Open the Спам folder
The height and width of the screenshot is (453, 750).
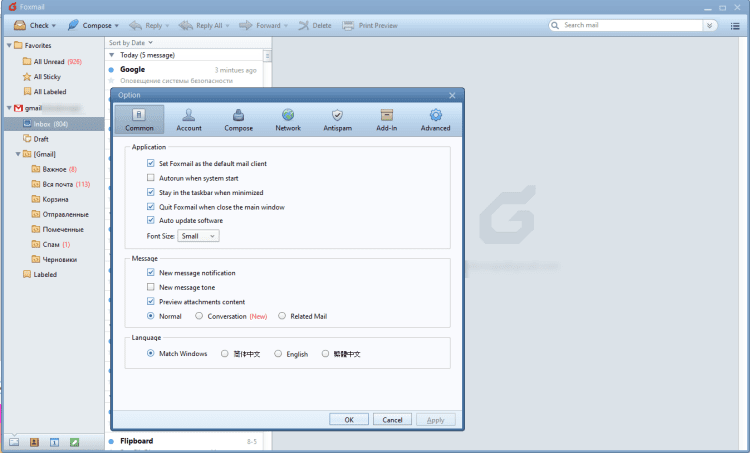51,244
